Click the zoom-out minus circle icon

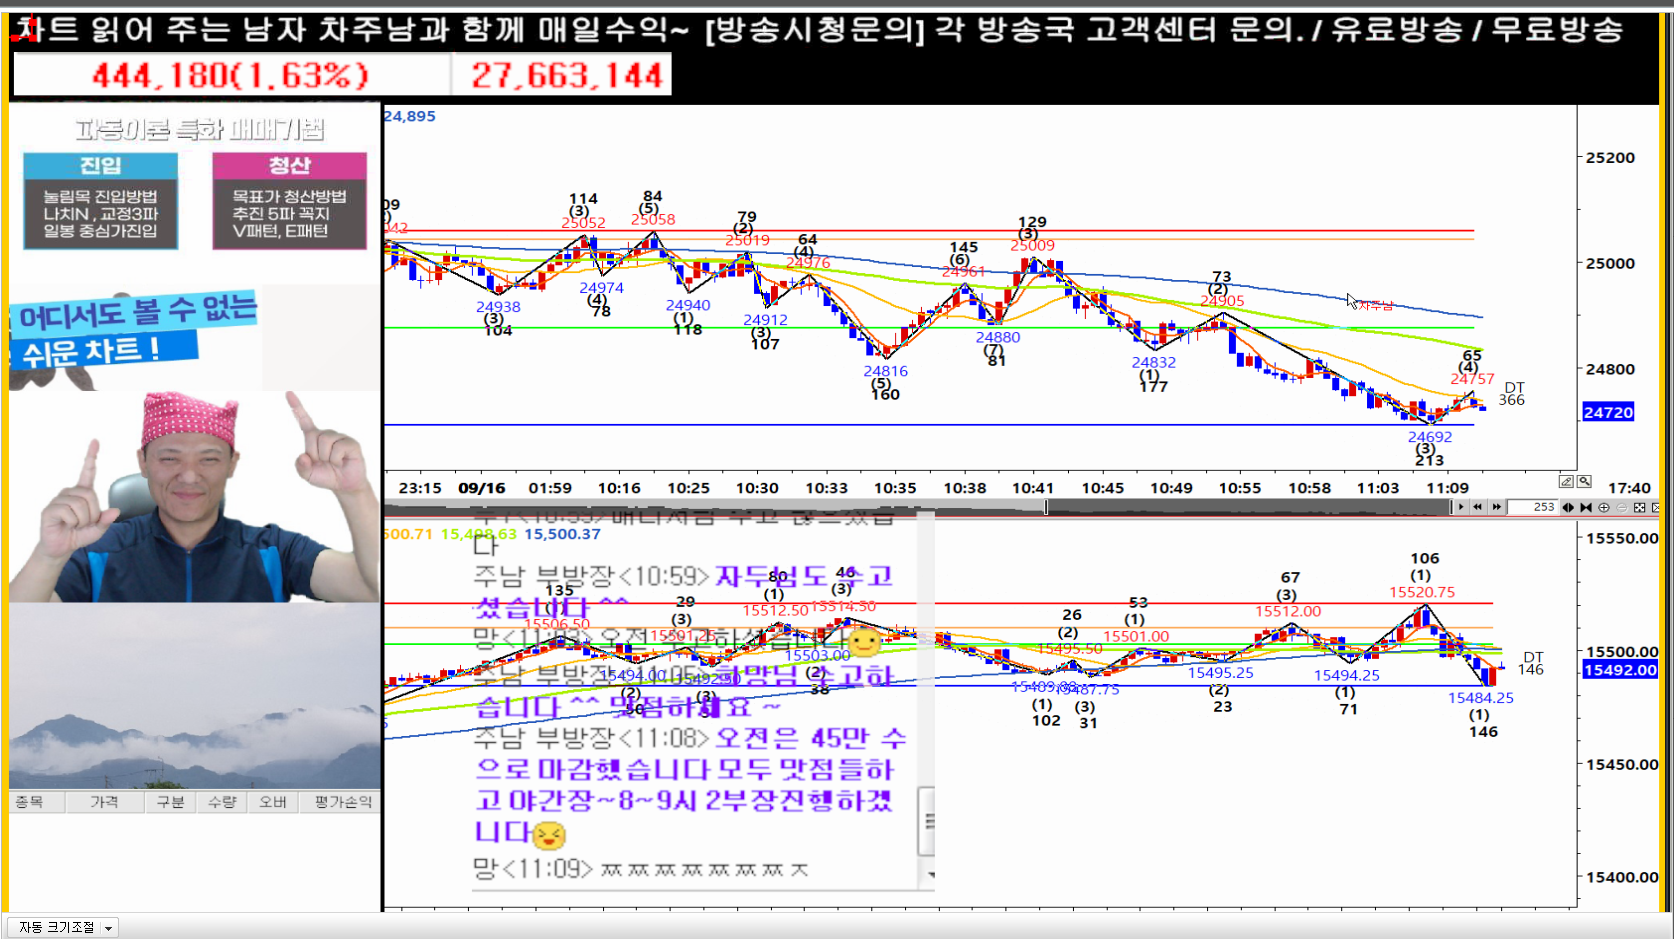point(1621,507)
